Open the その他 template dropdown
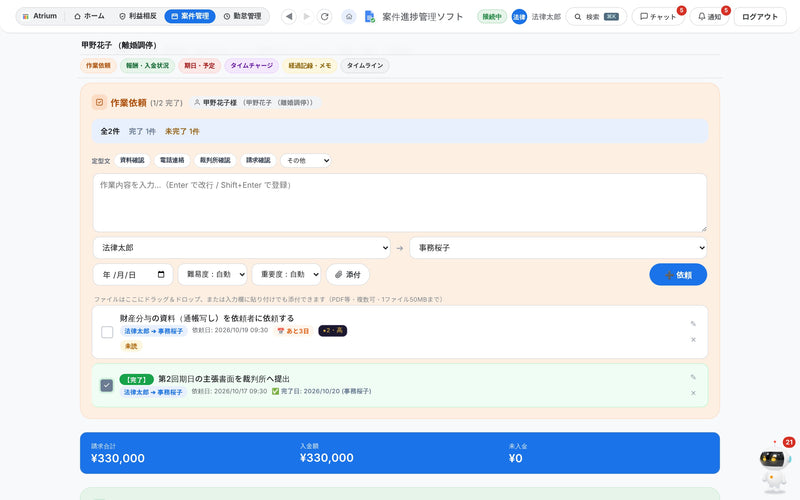The height and width of the screenshot is (500, 800). (306, 160)
